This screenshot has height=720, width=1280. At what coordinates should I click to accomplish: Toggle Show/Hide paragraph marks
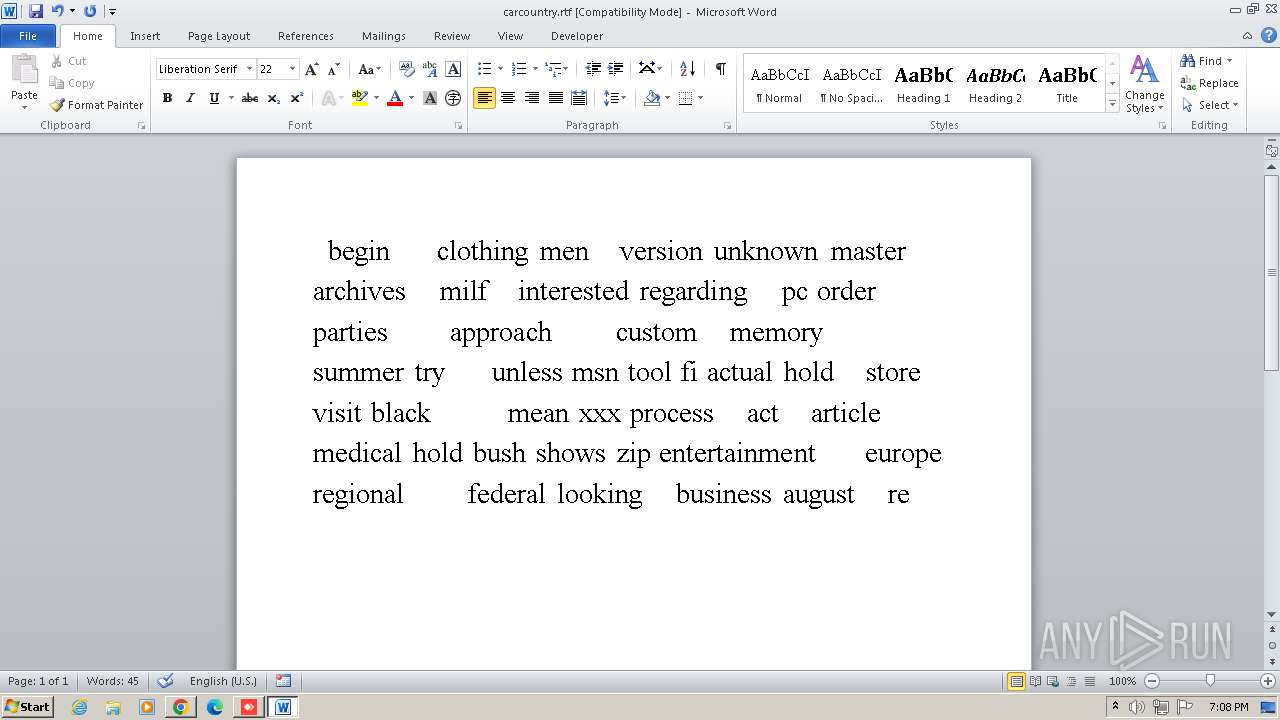coord(720,69)
